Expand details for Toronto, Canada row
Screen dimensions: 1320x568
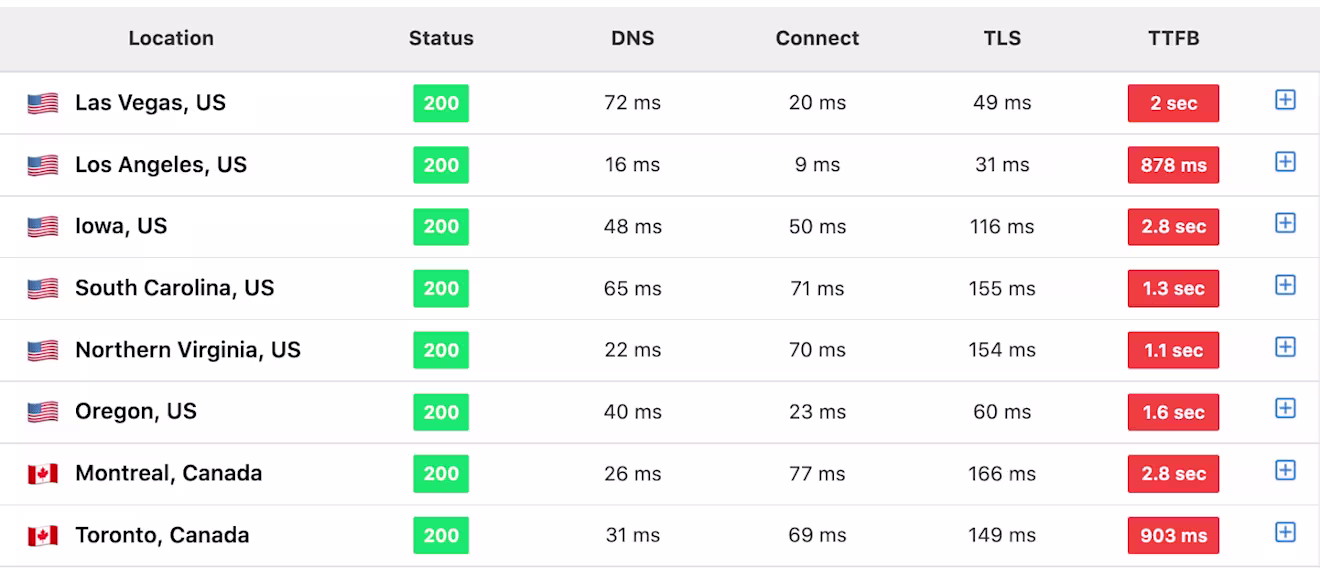(x=1285, y=533)
